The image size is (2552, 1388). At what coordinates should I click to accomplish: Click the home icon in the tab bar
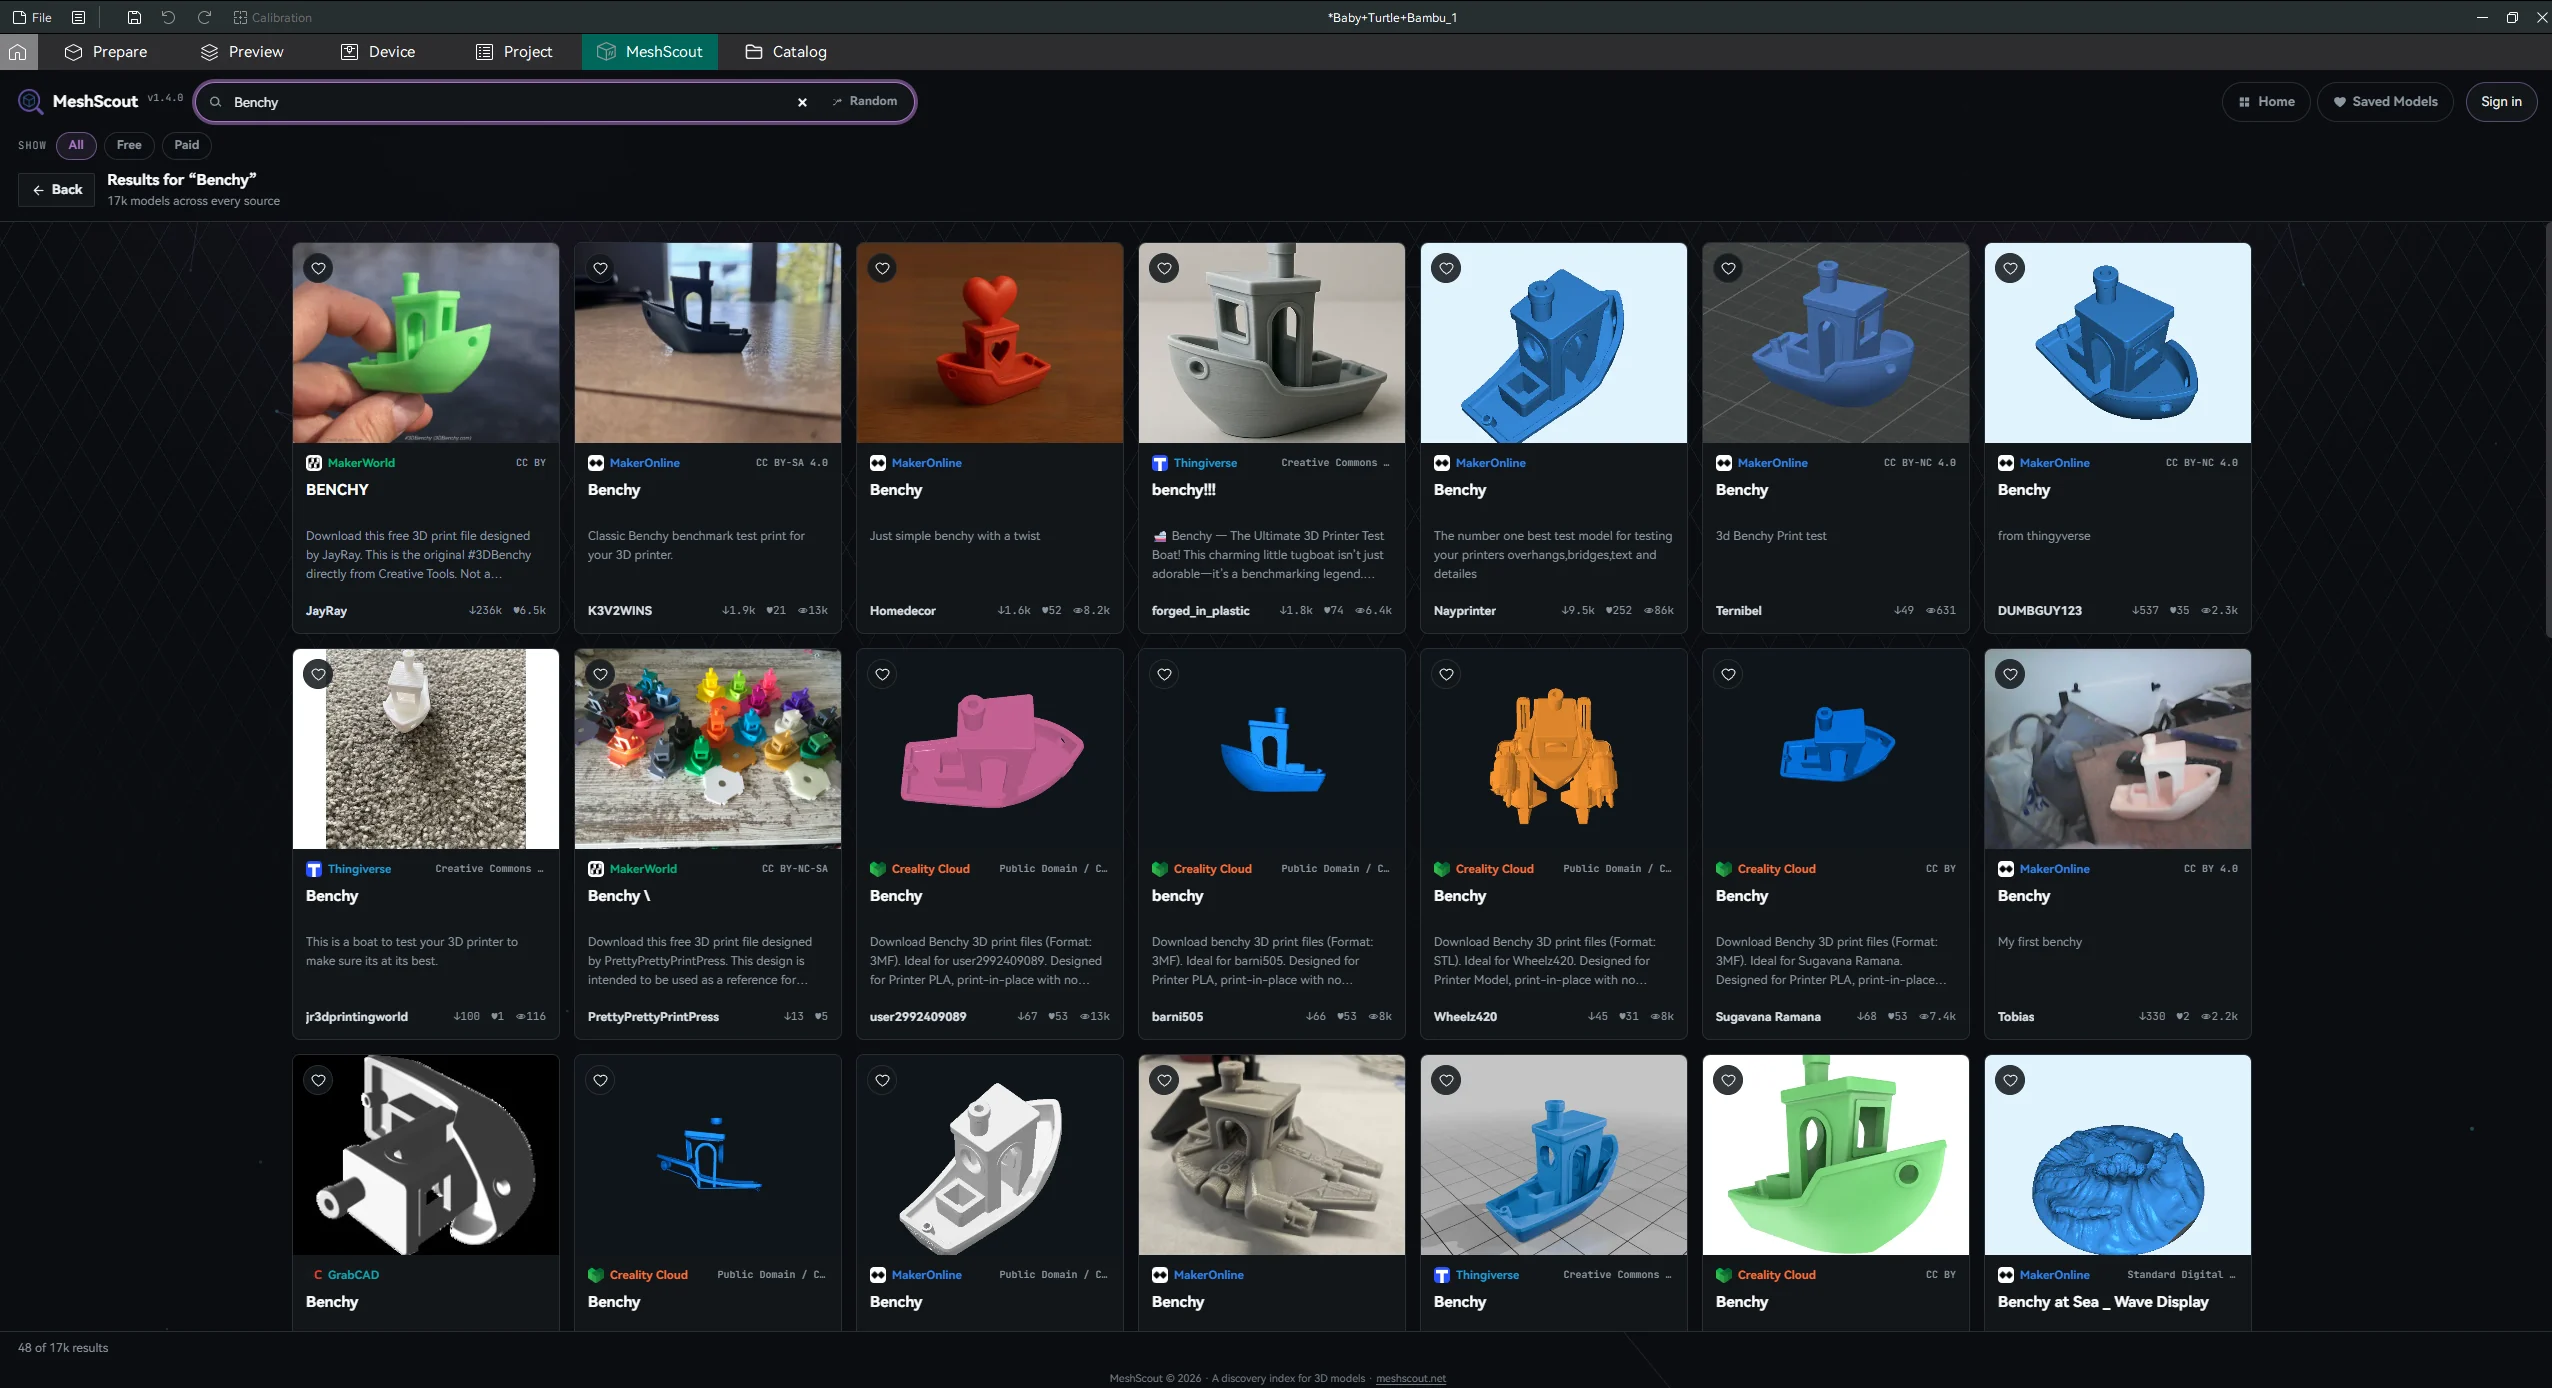[18, 51]
